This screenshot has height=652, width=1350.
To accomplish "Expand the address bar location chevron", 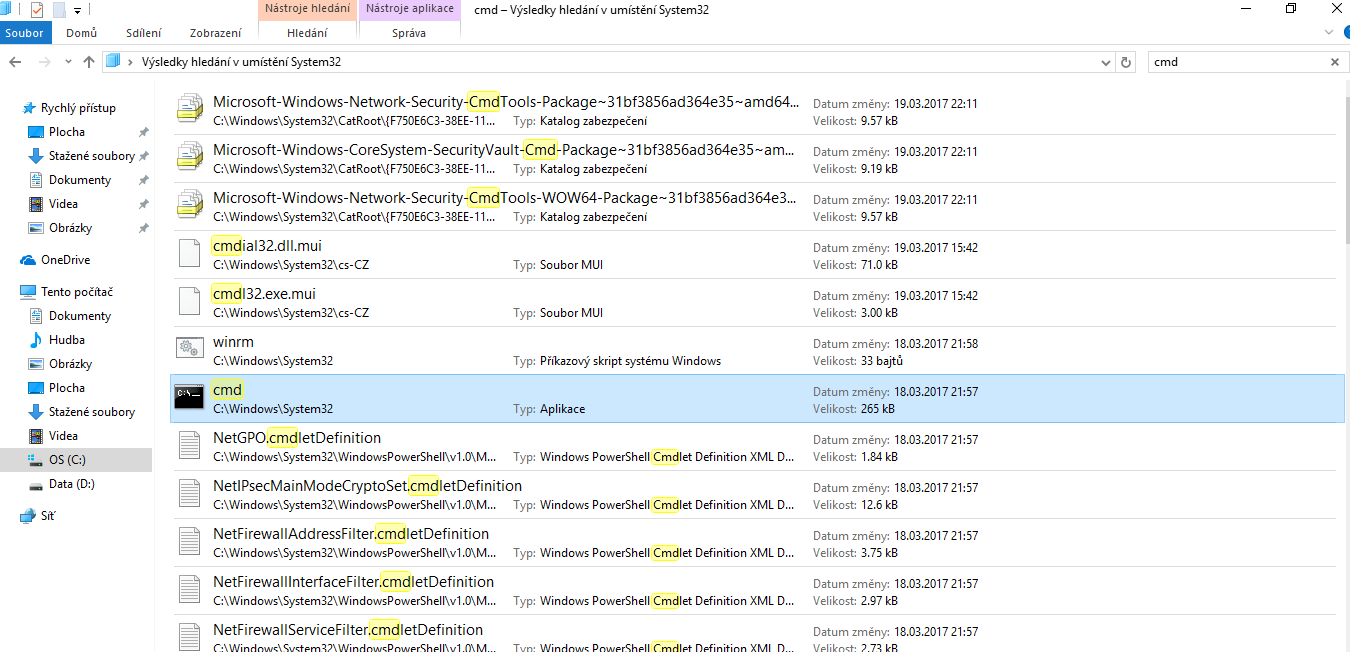I will [132, 62].
